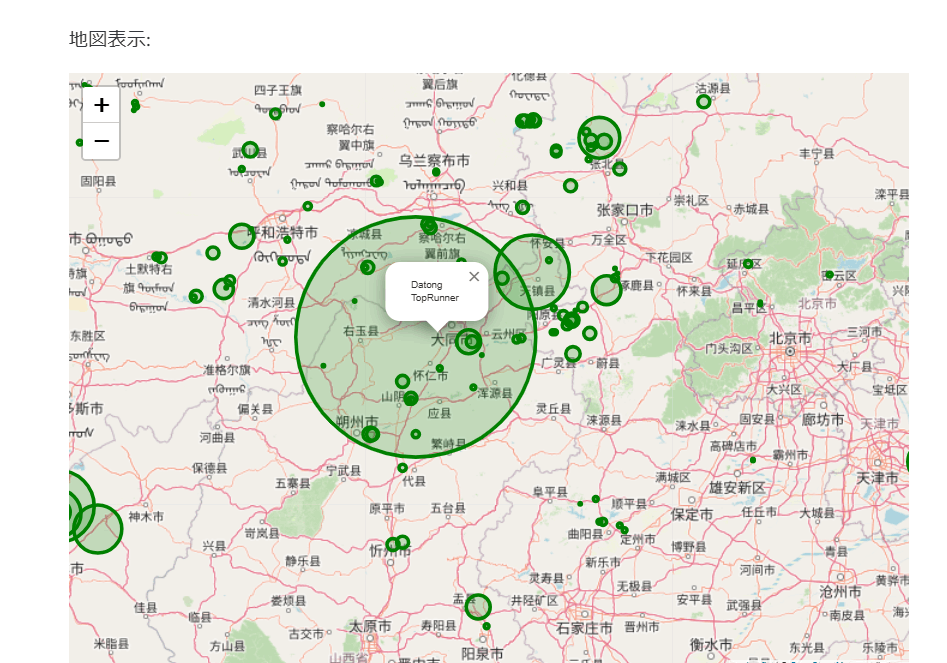
Task: Click the Datong TopRunner popup text
Action: click(x=435, y=291)
